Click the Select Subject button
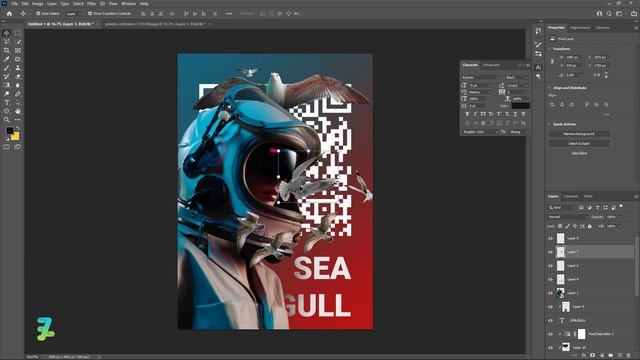Viewport: 640px width, 360px height. pyautogui.click(x=579, y=144)
